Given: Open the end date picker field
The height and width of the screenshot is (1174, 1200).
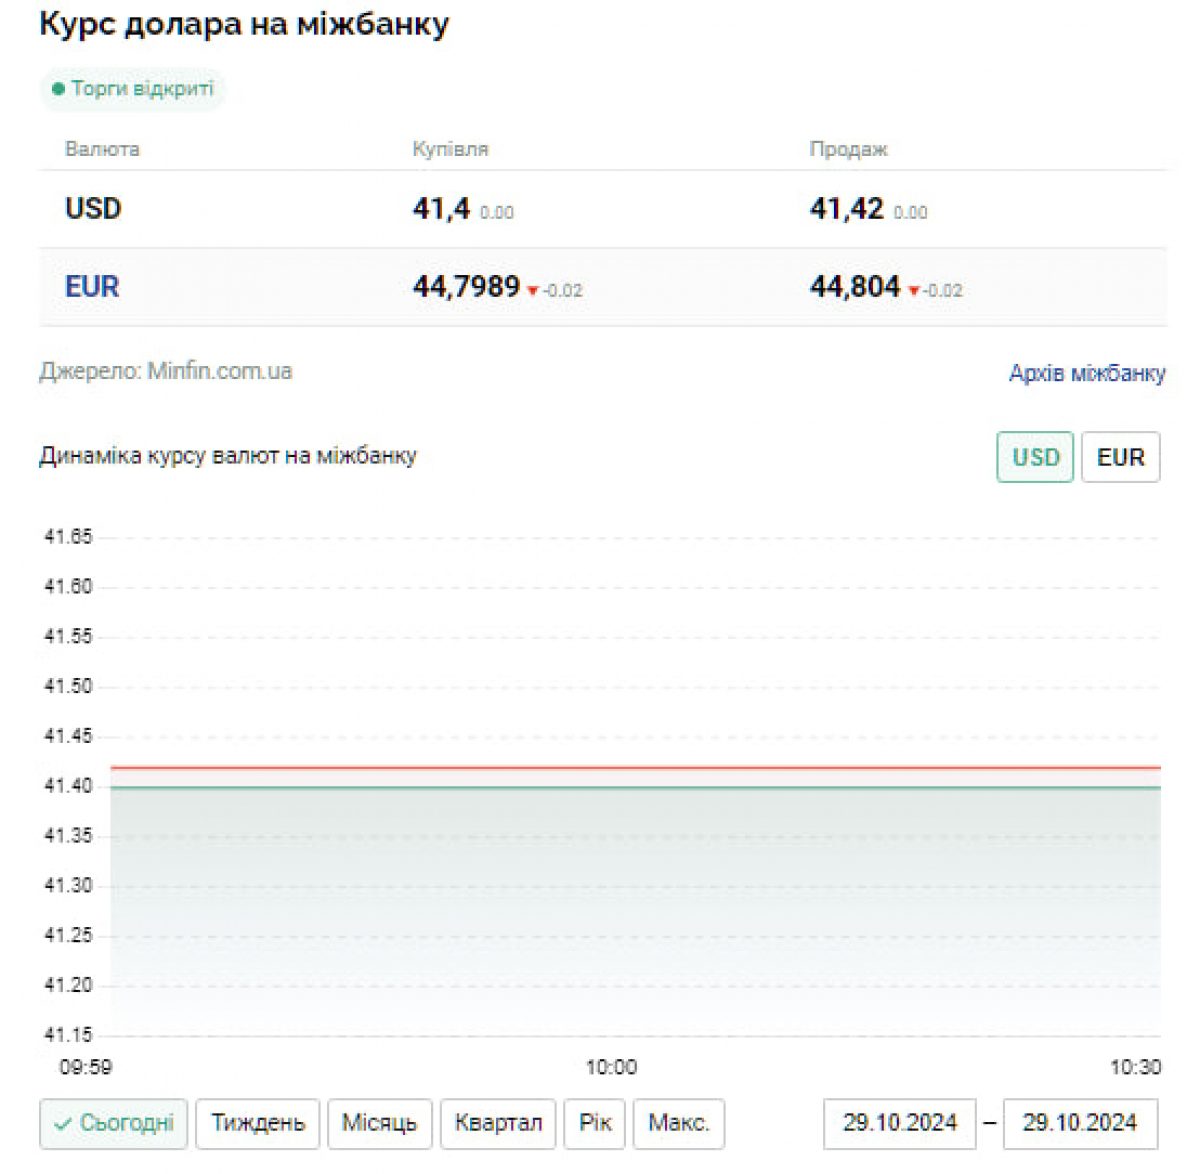Looking at the screenshot, I should point(1079,1123).
